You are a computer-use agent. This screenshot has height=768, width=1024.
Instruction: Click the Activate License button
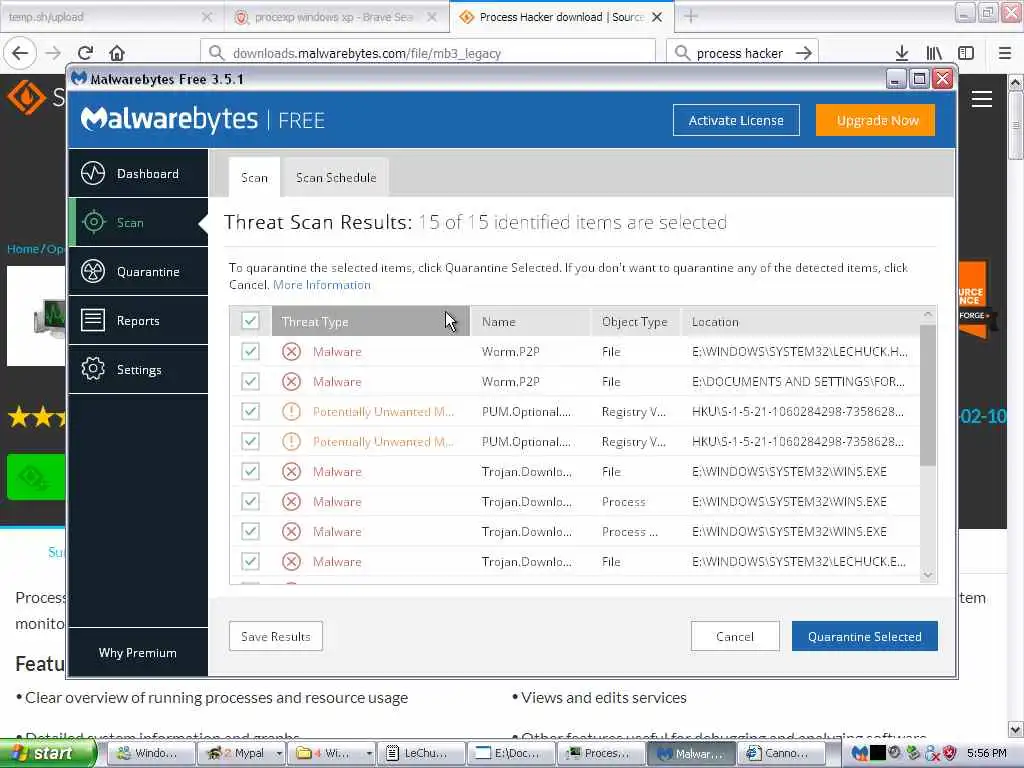click(x=736, y=120)
